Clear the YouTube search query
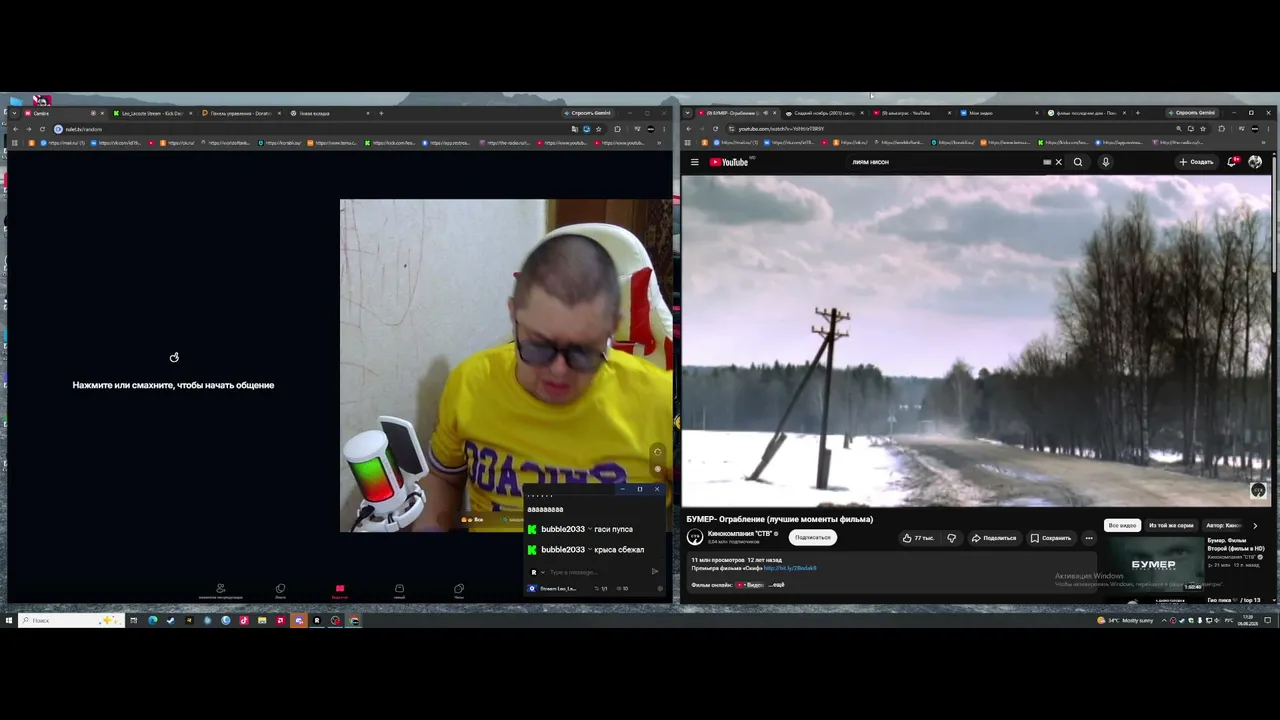This screenshot has width=1280, height=720. coord(1058,162)
